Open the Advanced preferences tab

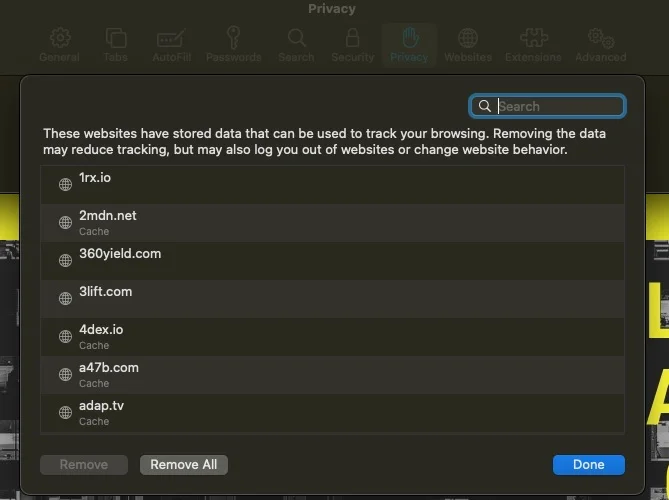tap(601, 45)
